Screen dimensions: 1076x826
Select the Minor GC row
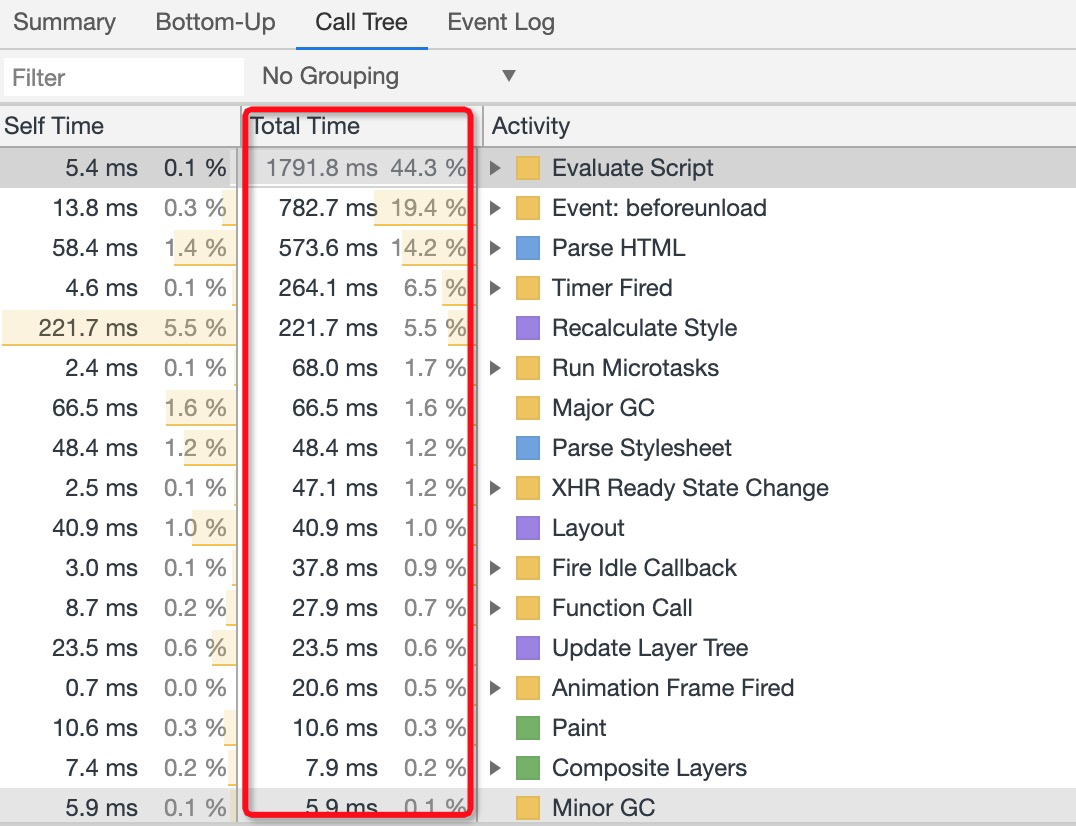click(603, 808)
